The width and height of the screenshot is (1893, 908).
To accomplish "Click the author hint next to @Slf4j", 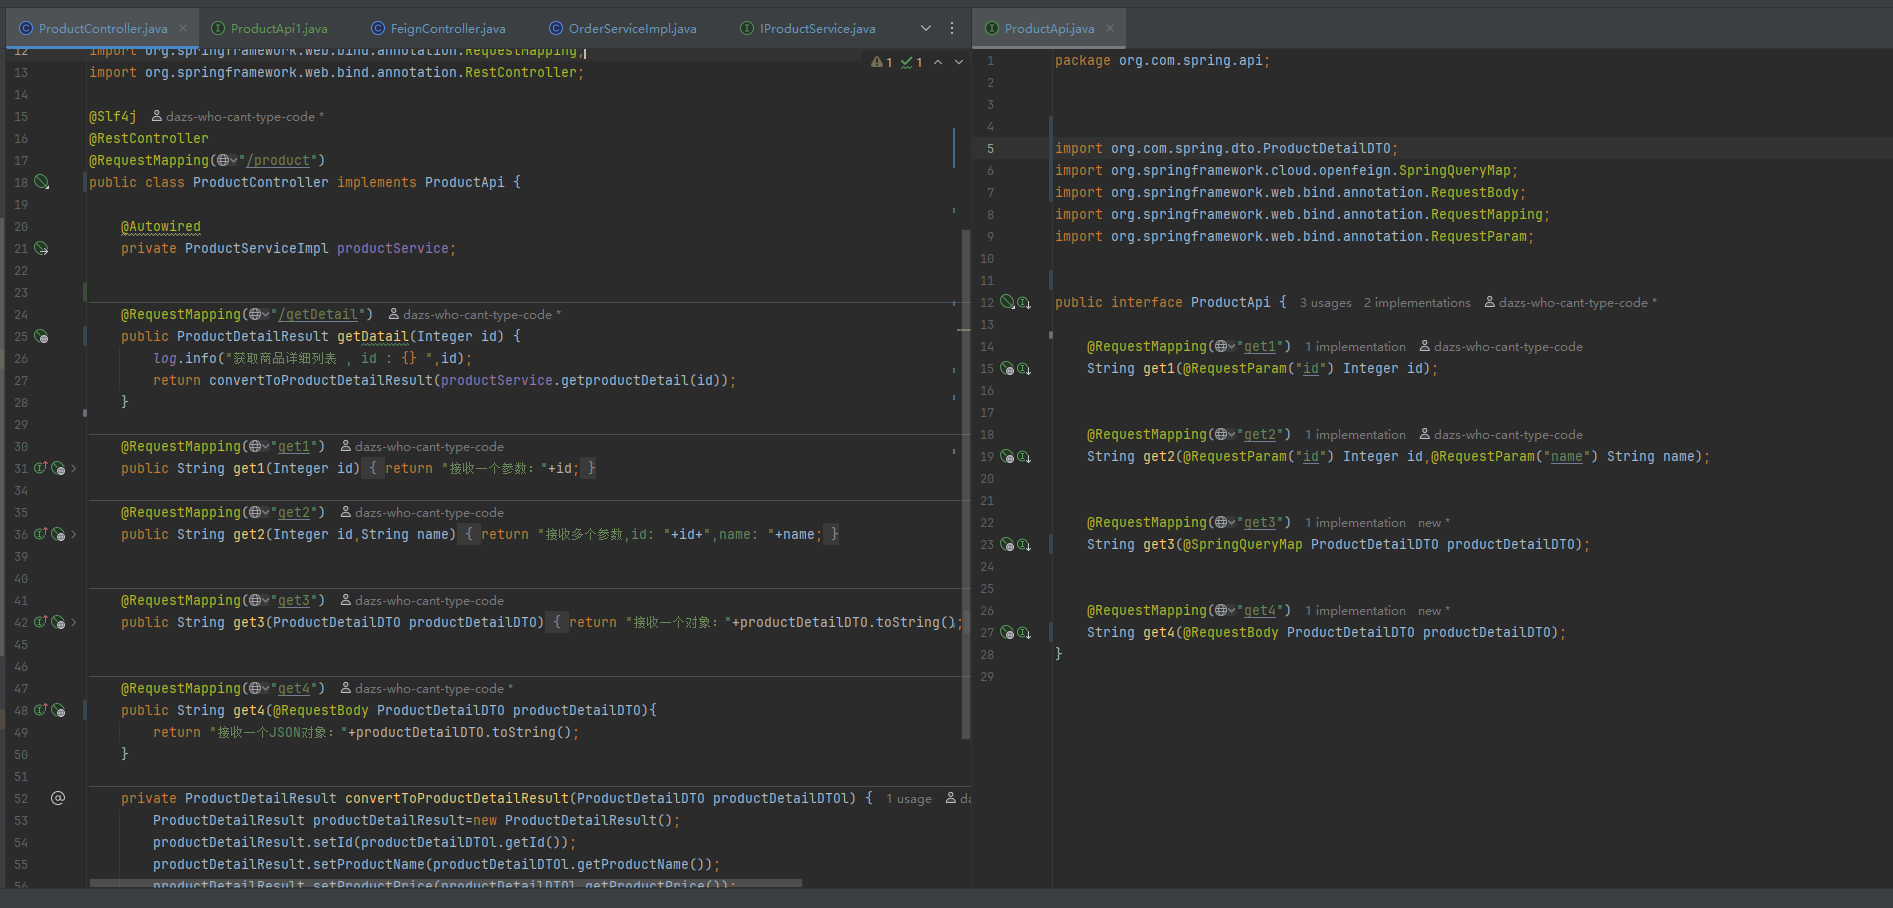I will [x=238, y=117].
